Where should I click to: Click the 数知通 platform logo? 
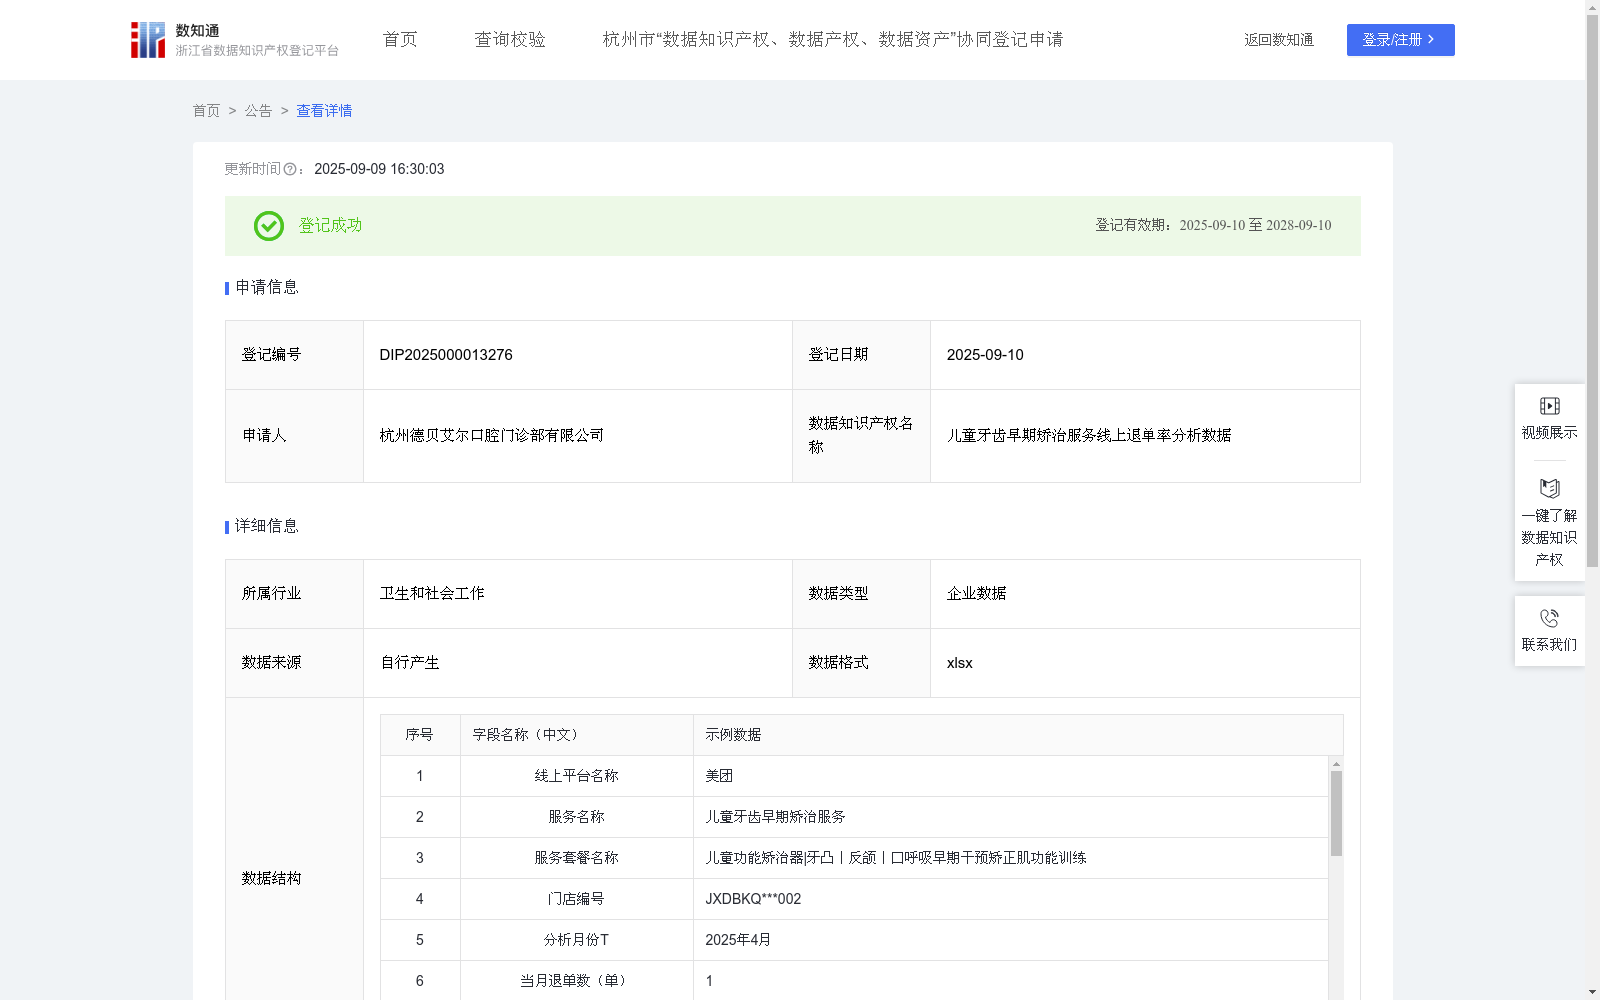pos(235,40)
